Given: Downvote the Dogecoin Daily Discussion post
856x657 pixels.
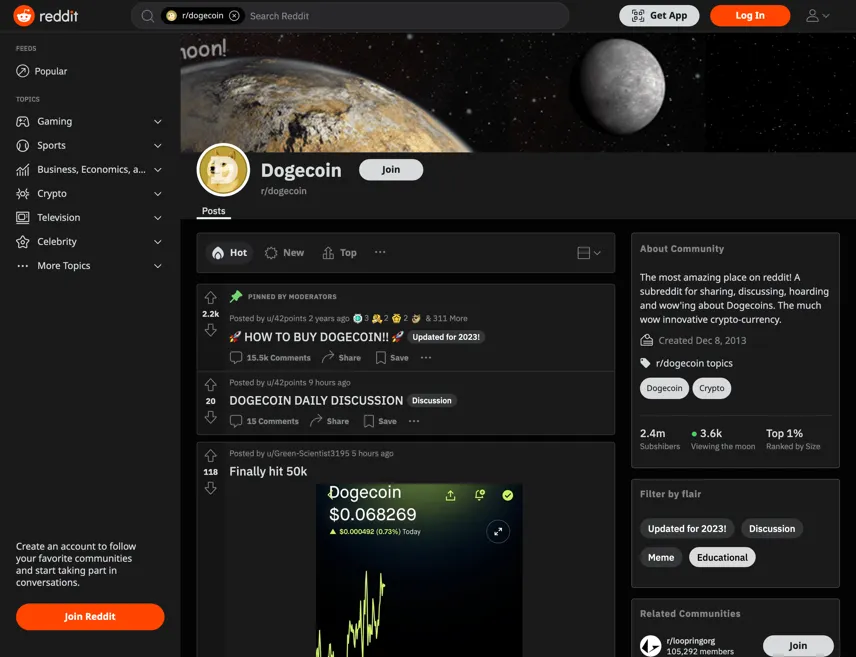Looking at the screenshot, I should (x=211, y=418).
